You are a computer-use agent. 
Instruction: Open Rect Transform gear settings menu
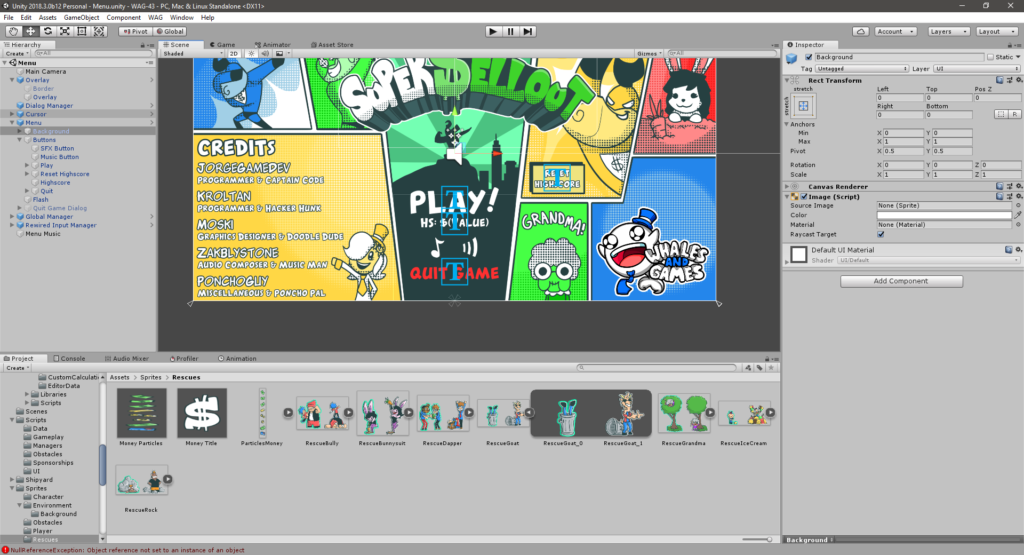[x=1018, y=80]
